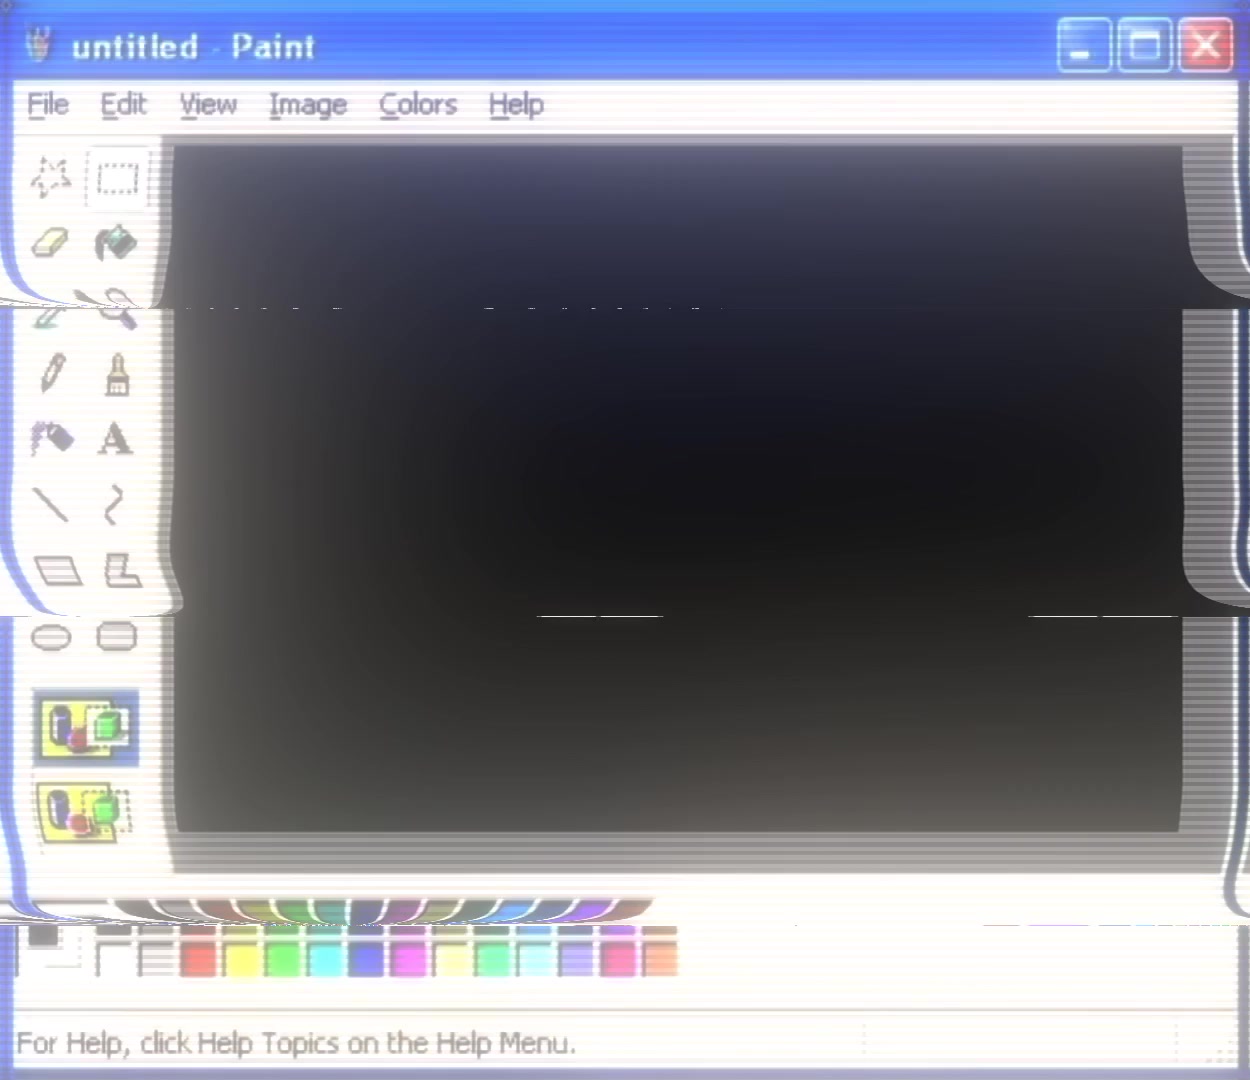Screen dimensions: 1250x1080
Task: Pick the Fill With Color bucket tool
Action: [x=117, y=243]
